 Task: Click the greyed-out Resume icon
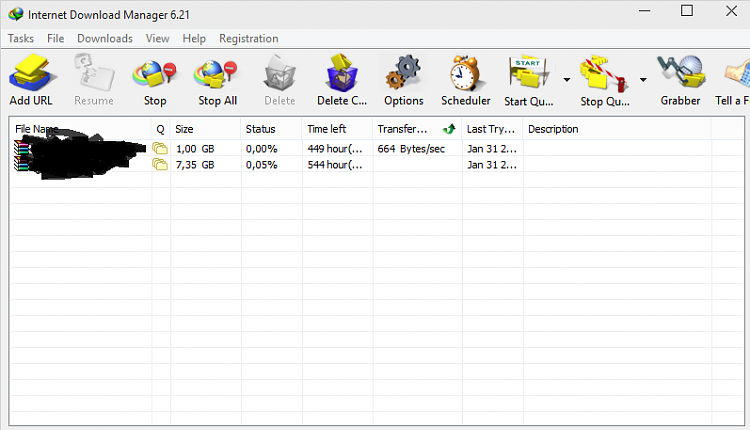94,72
